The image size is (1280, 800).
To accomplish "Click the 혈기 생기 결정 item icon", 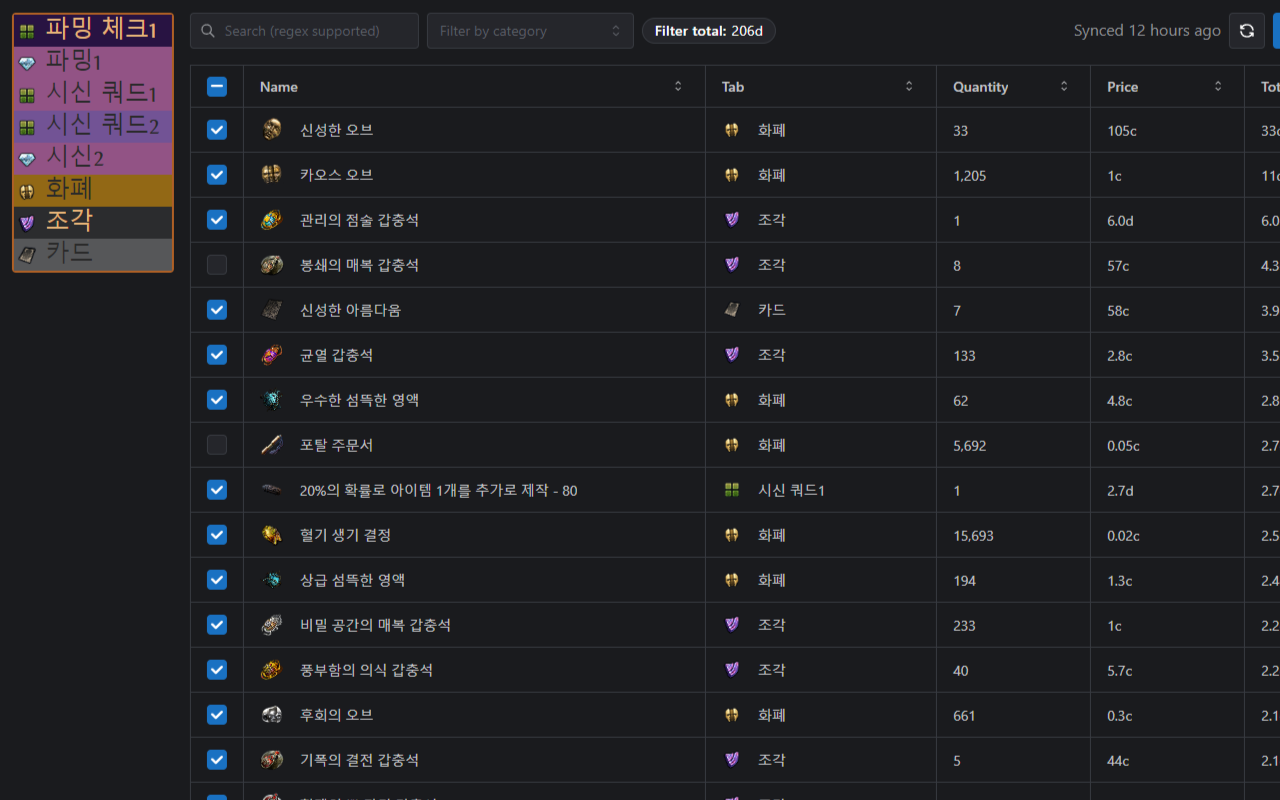I will (x=272, y=535).
